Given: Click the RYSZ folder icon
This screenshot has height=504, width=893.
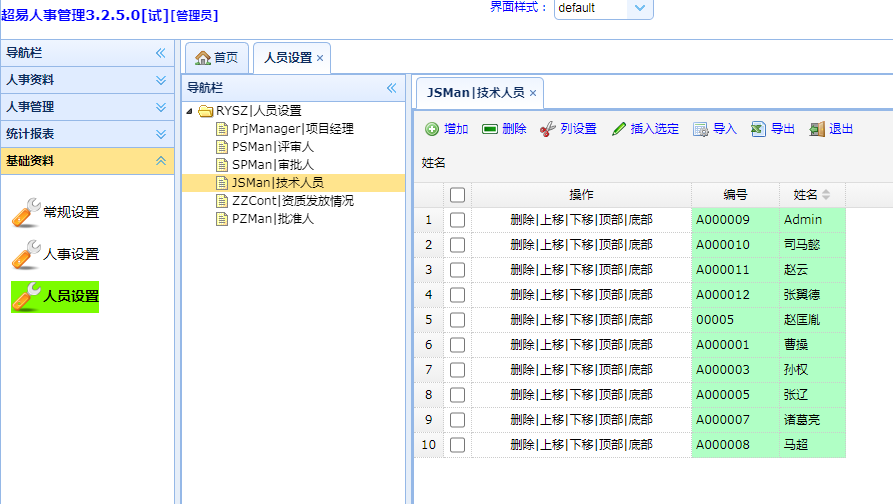Looking at the screenshot, I should coord(206,110).
